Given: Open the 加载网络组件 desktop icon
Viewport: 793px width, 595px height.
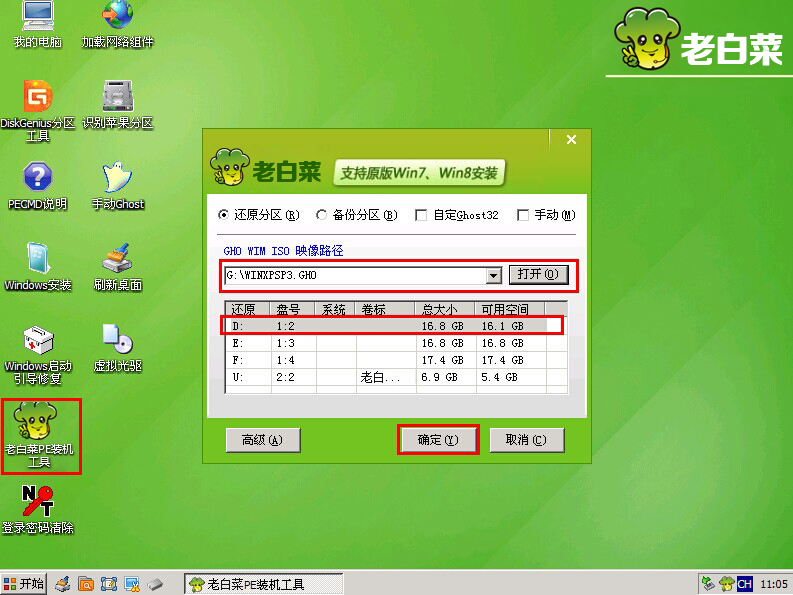Looking at the screenshot, I should [x=117, y=23].
